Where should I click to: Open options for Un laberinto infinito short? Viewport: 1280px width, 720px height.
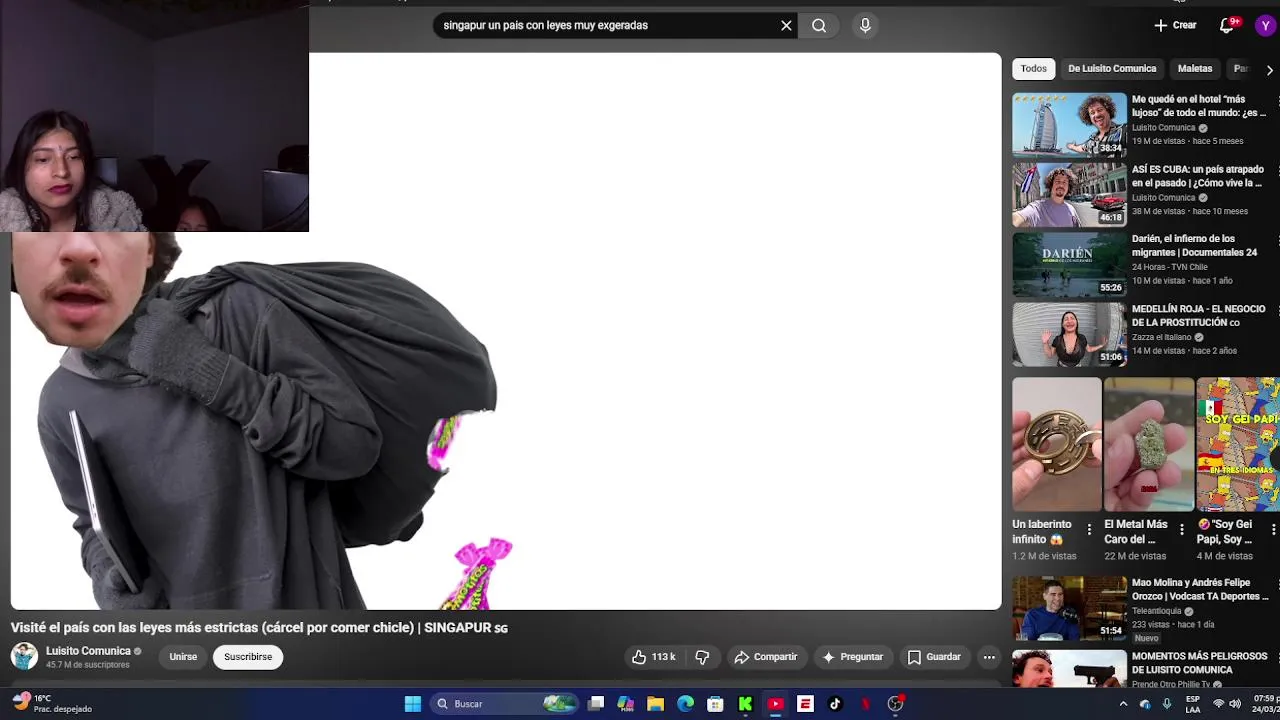pyautogui.click(x=1089, y=530)
